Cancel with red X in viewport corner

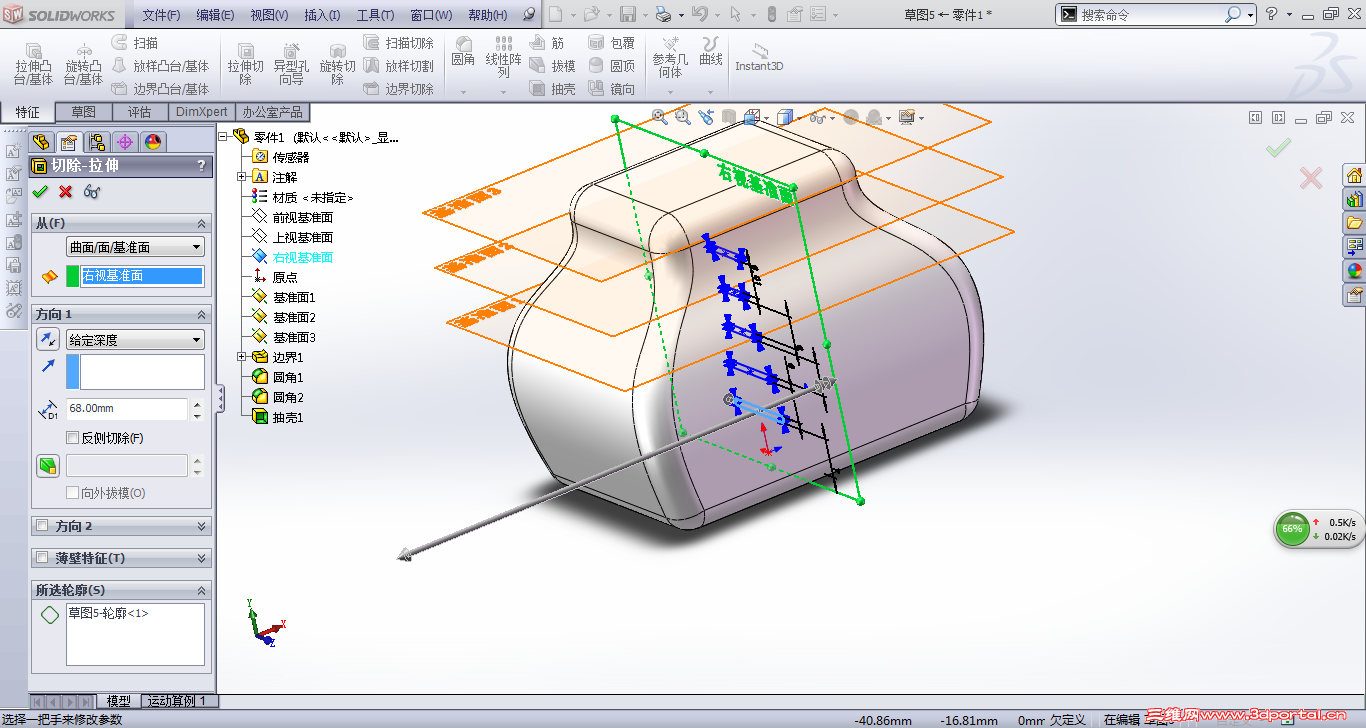pyautogui.click(x=1310, y=179)
